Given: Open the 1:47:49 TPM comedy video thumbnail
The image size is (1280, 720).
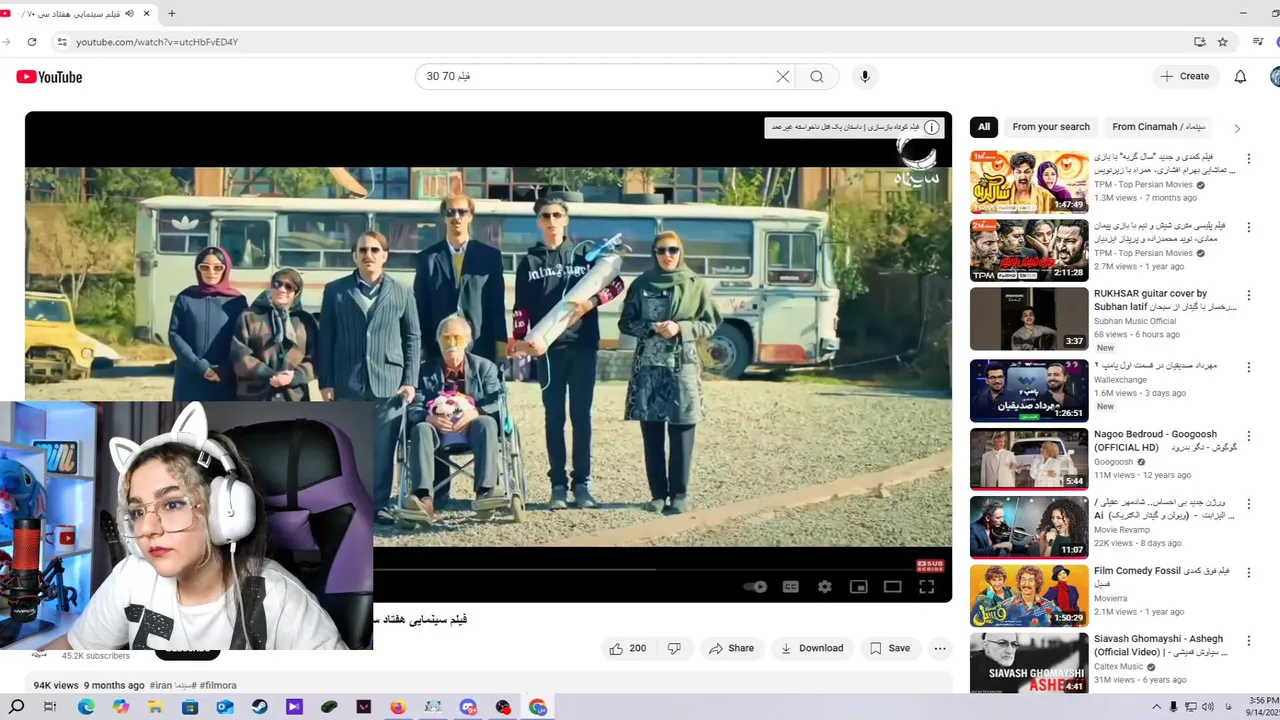Looking at the screenshot, I should point(1029,182).
